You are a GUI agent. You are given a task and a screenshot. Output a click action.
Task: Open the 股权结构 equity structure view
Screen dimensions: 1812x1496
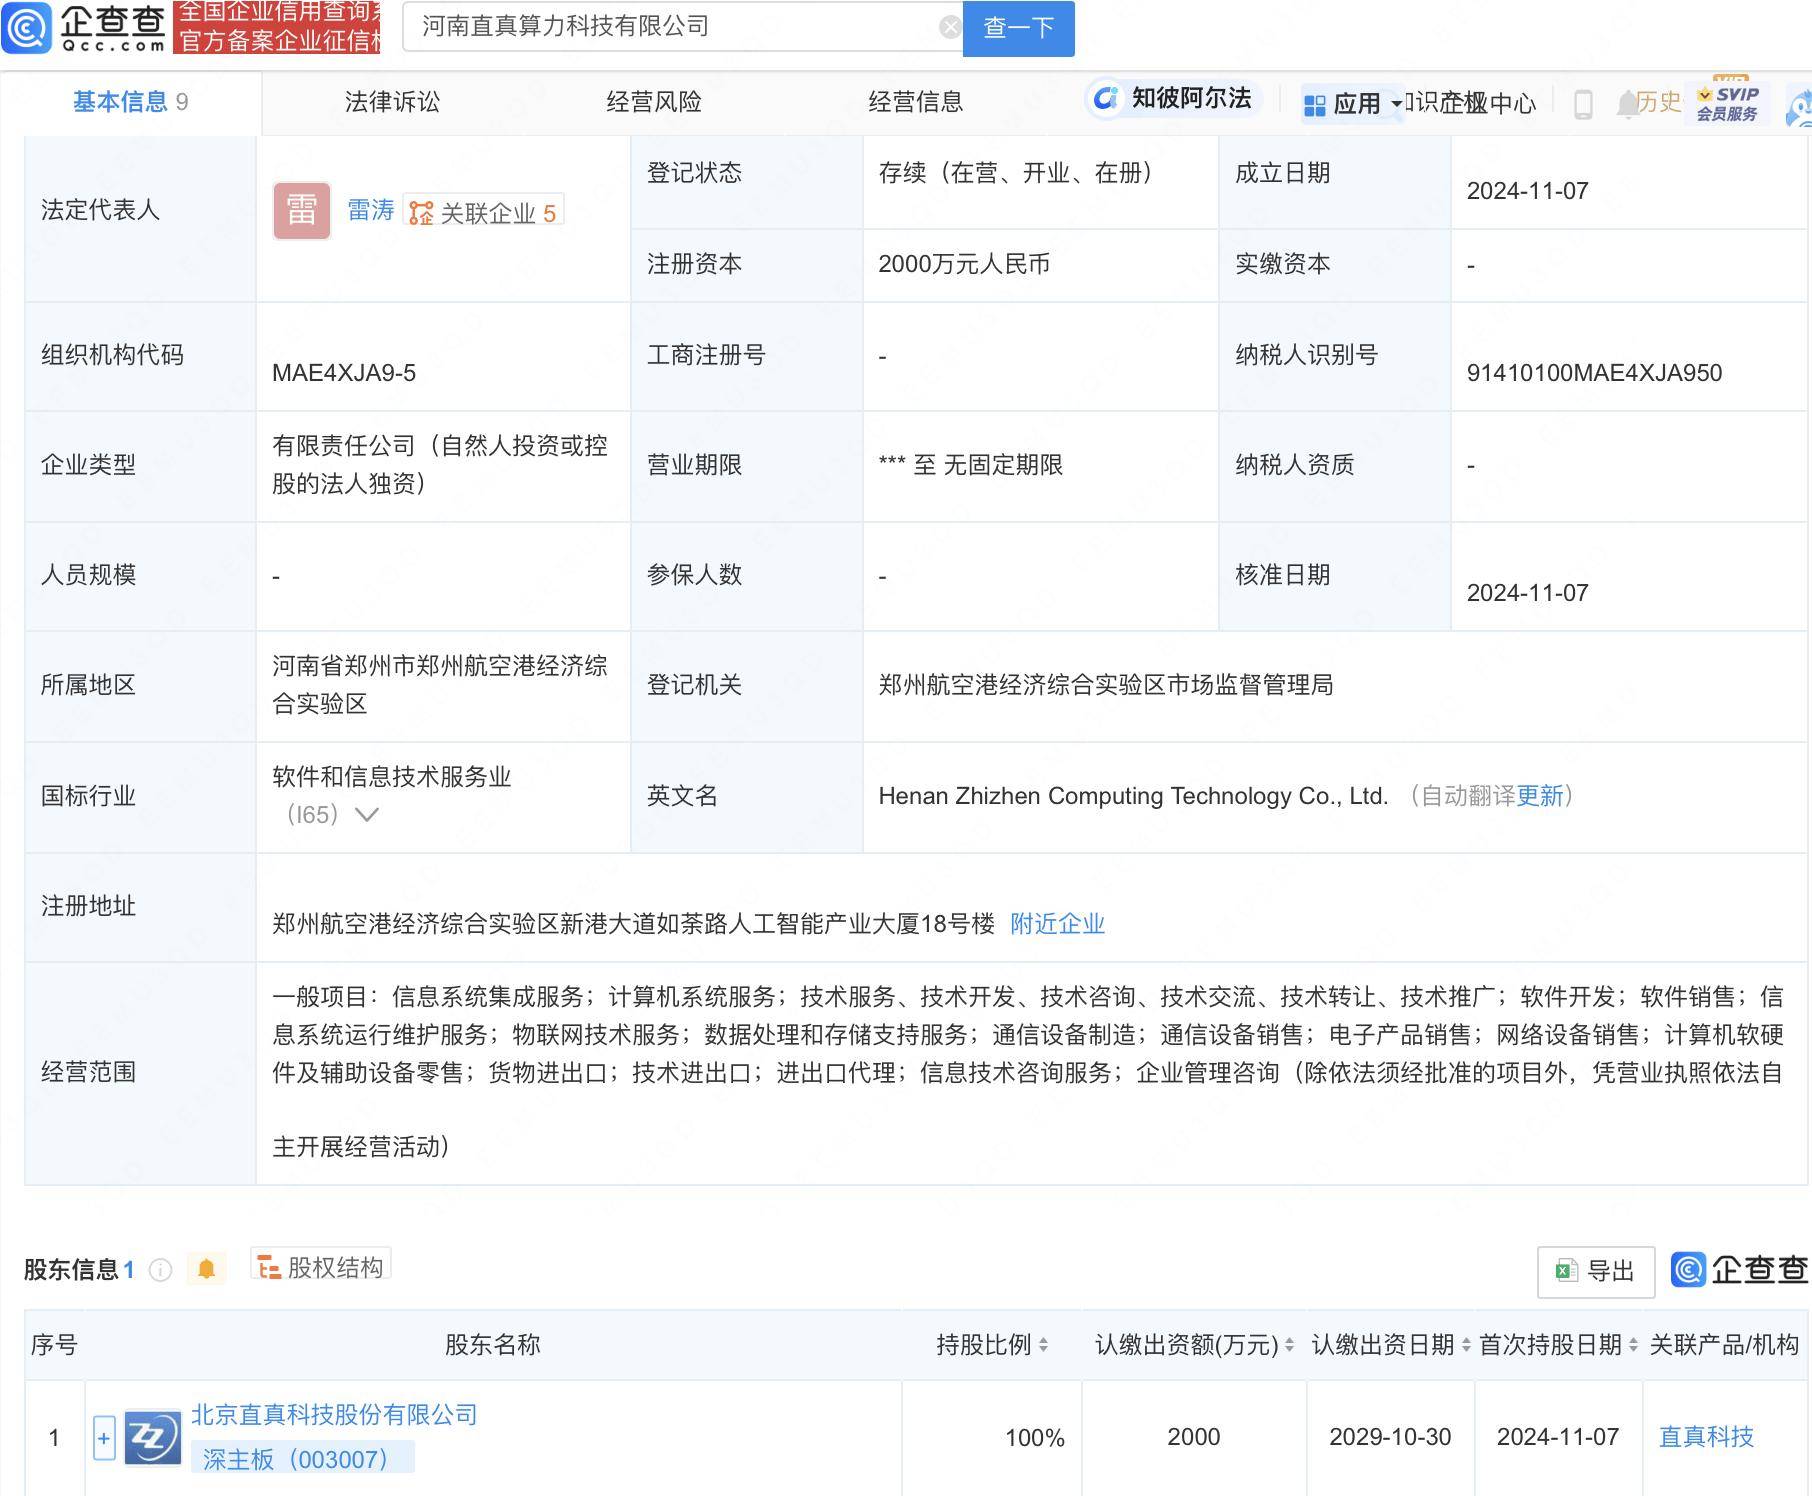[320, 1266]
